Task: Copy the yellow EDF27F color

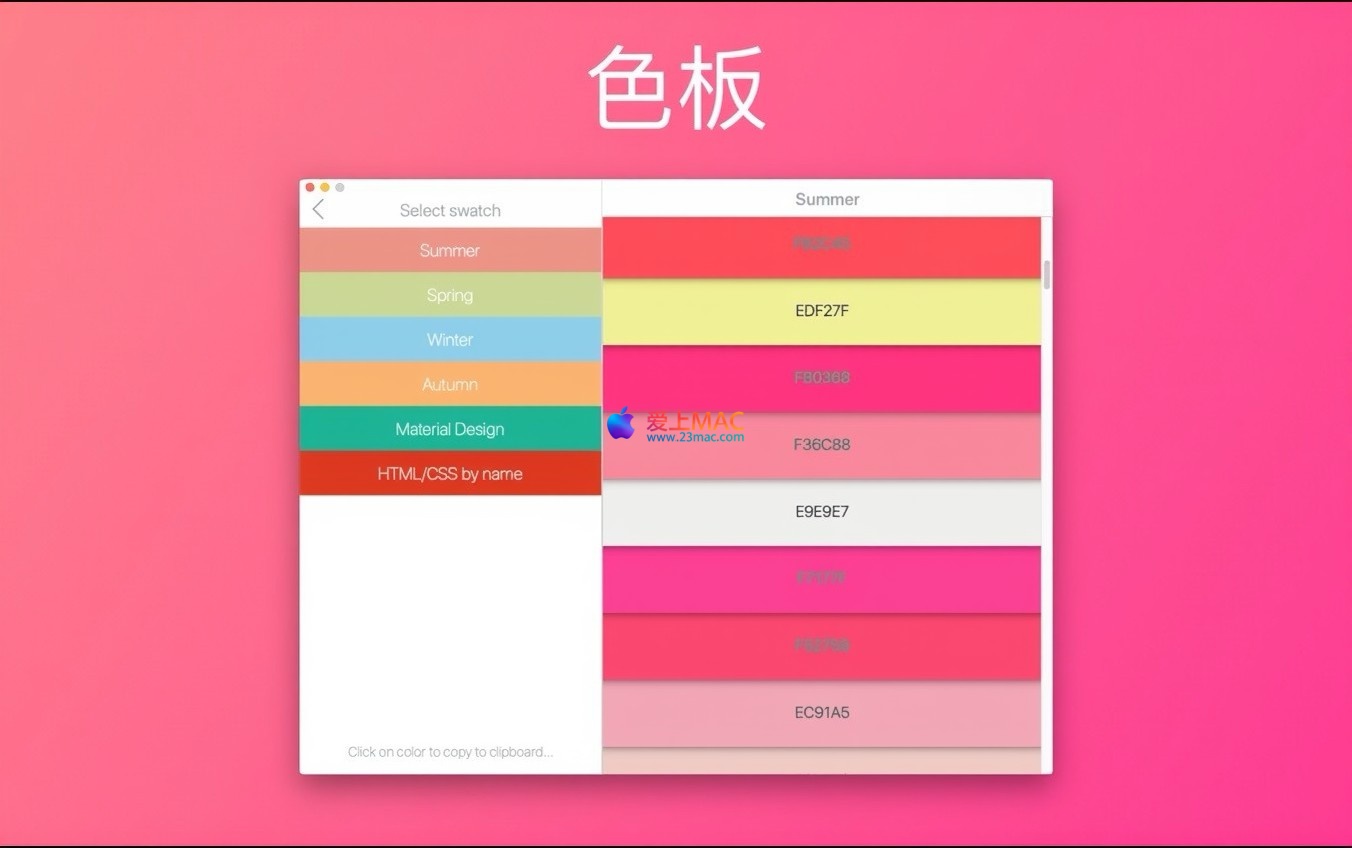Action: click(x=821, y=311)
